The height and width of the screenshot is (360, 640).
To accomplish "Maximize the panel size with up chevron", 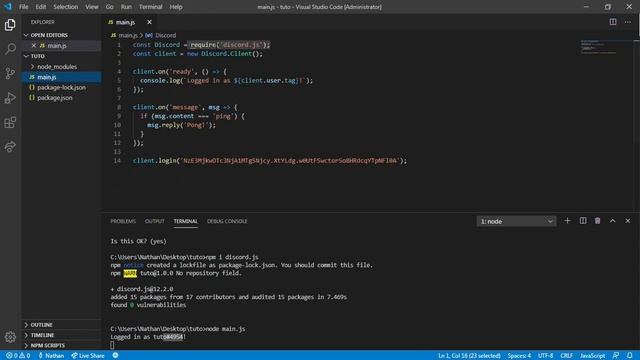I will tap(613, 221).
